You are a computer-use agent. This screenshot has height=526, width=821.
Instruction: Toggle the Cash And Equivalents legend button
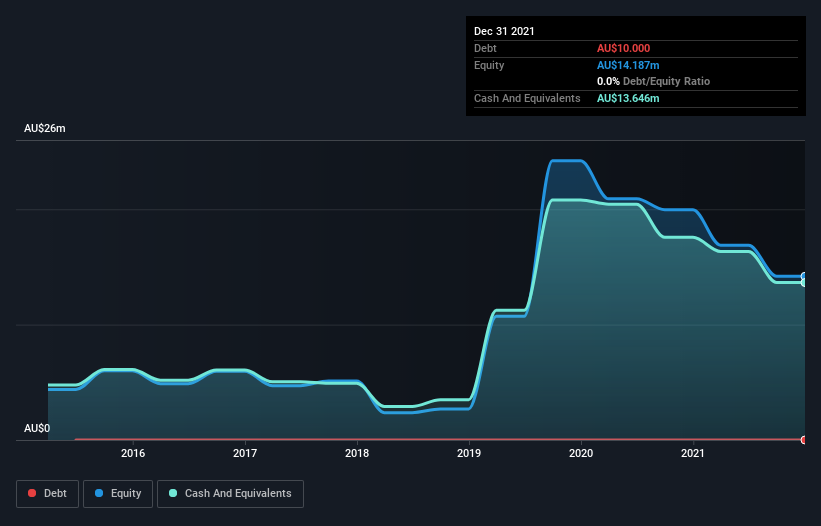tap(230, 494)
